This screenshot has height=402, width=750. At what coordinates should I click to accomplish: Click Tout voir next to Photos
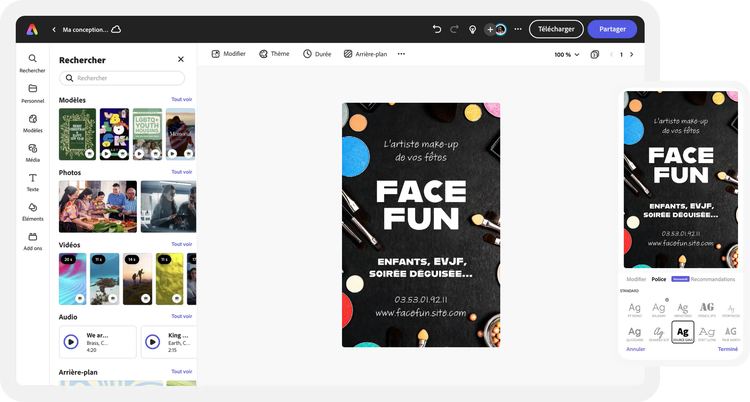click(x=181, y=172)
